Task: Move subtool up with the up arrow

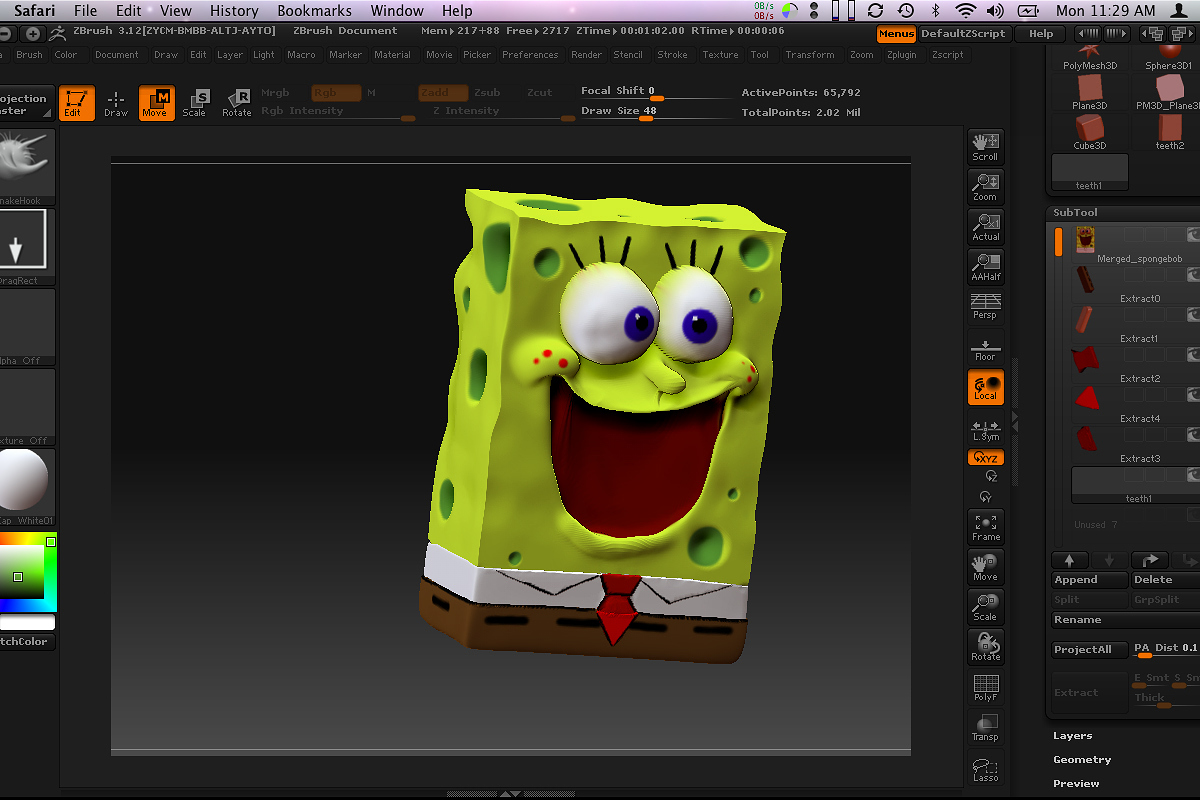Action: pos(1069,560)
